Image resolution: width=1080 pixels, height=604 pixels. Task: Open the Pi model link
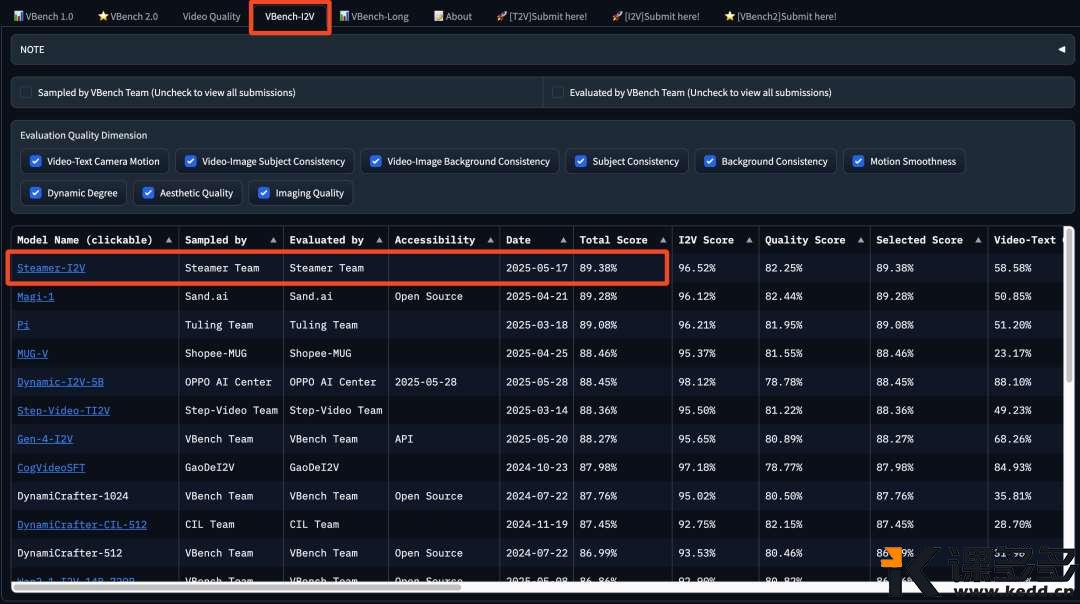[x=23, y=325]
